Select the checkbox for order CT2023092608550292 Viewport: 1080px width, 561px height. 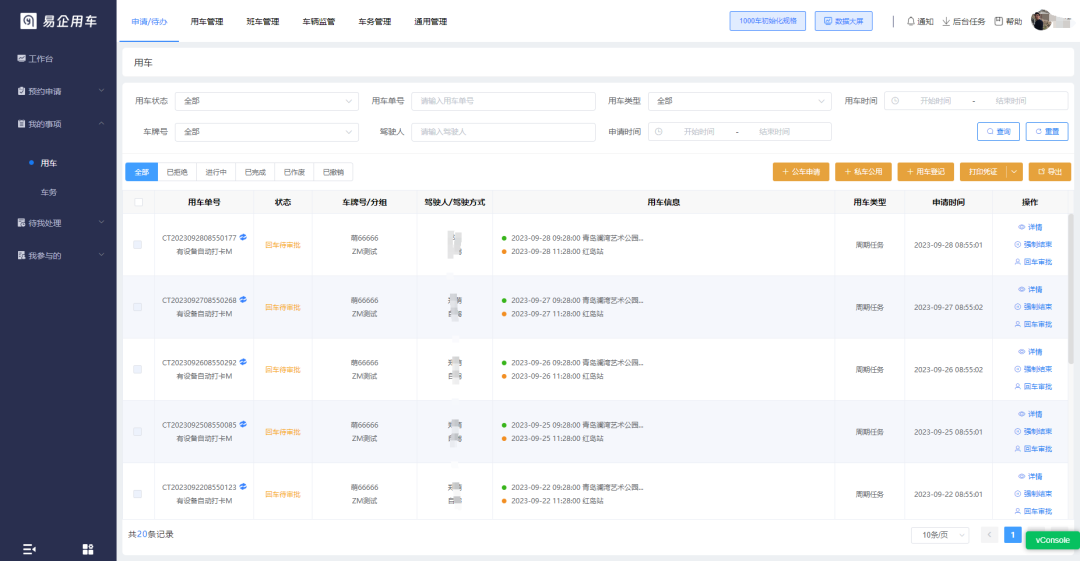(x=138, y=369)
